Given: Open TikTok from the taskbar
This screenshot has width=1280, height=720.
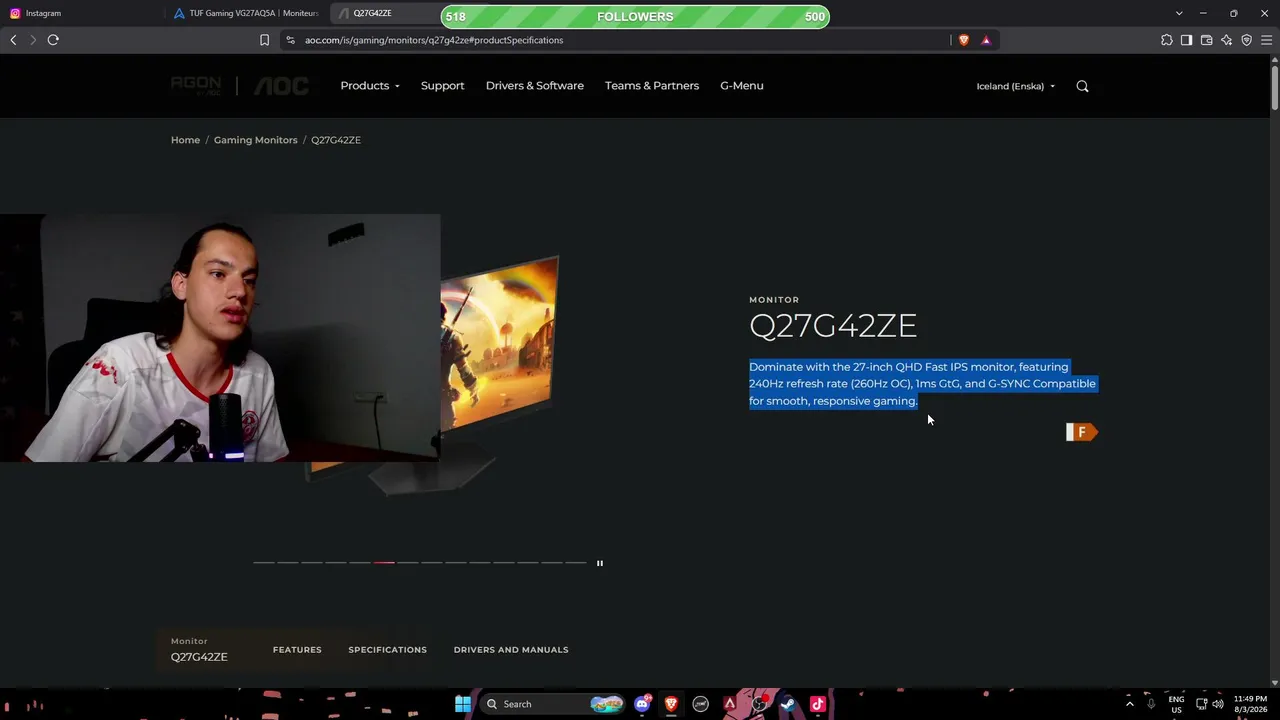Looking at the screenshot, I should [x=817, y=704].
